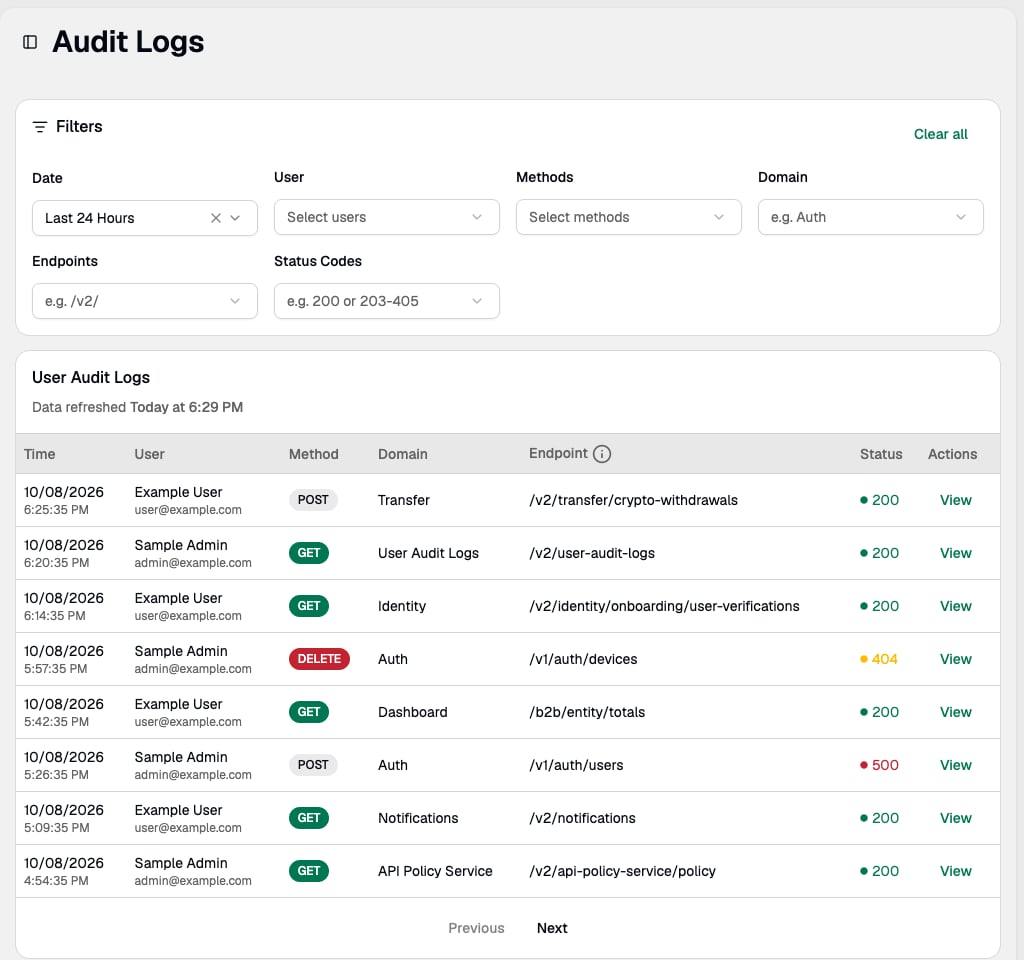Image resolution: width=1024 pixels, height=960 pixels.
Task: View the user-verifications log entry
Action: [955, 606]
